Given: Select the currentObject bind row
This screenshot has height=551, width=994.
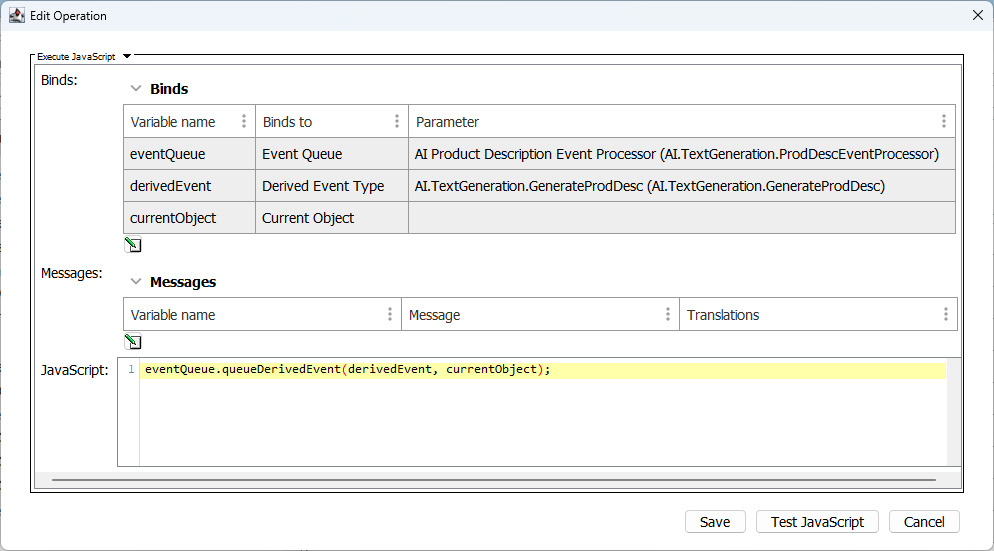Looking at the screenshot, I should click(x=173, y=218).
